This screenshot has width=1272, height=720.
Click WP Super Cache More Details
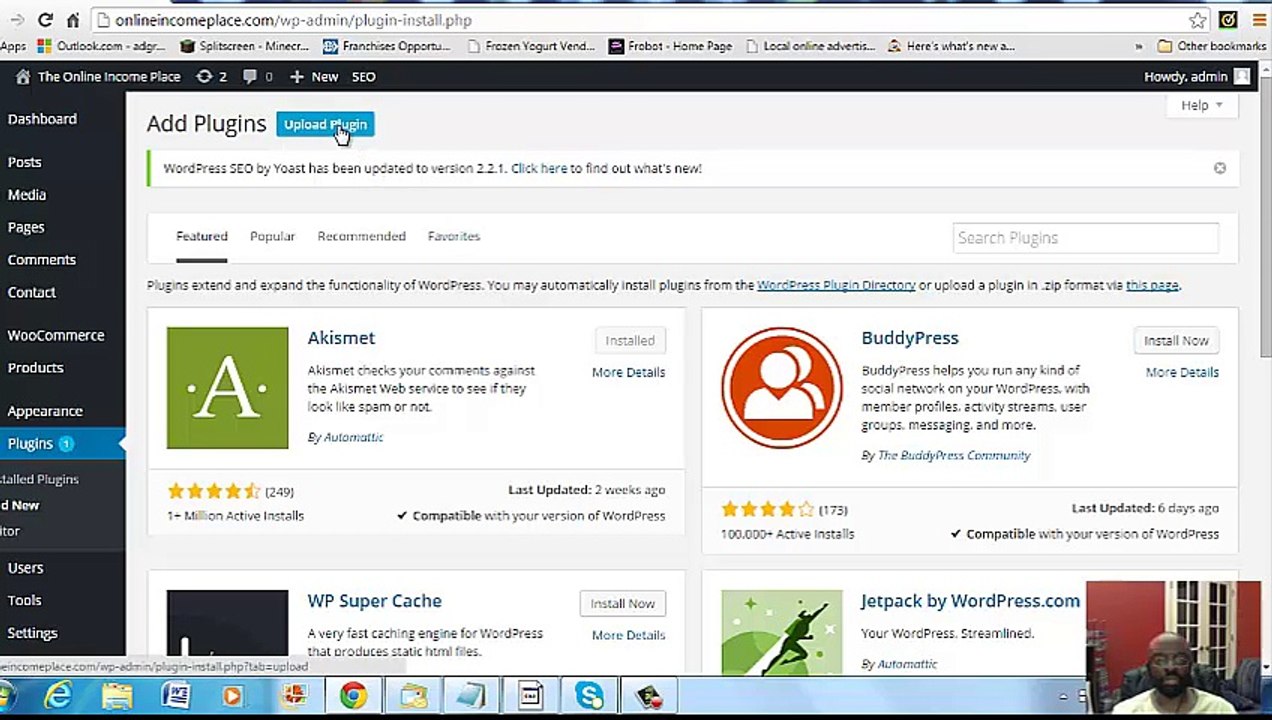628,635
